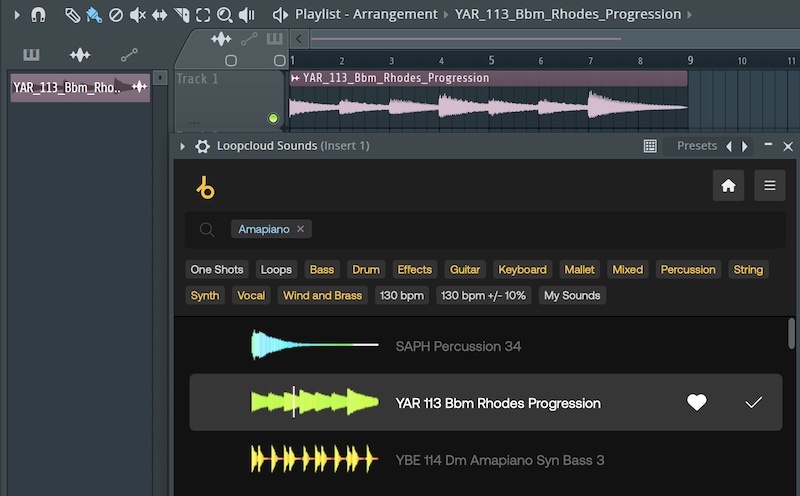Screen dimensions: 800x496
Task: Preview SAPH Percussion 34 waveform
Action: tap(315, 345)
